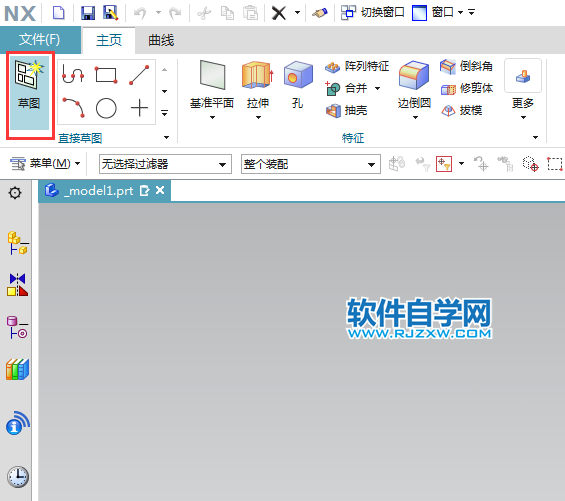Click the Datum Plane (基准平面) icon
565x501 pixels.
212,75
